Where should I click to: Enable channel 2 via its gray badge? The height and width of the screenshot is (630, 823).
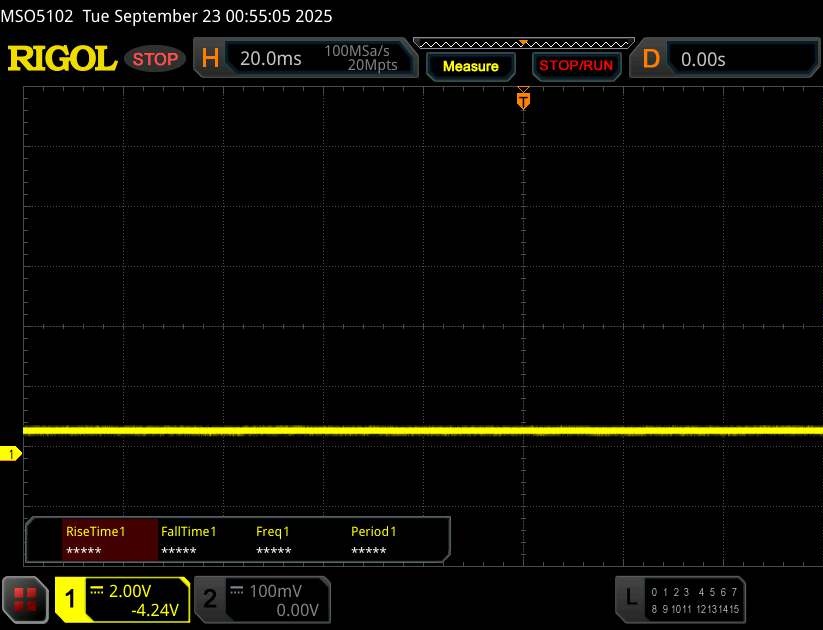tap(210, 599)
